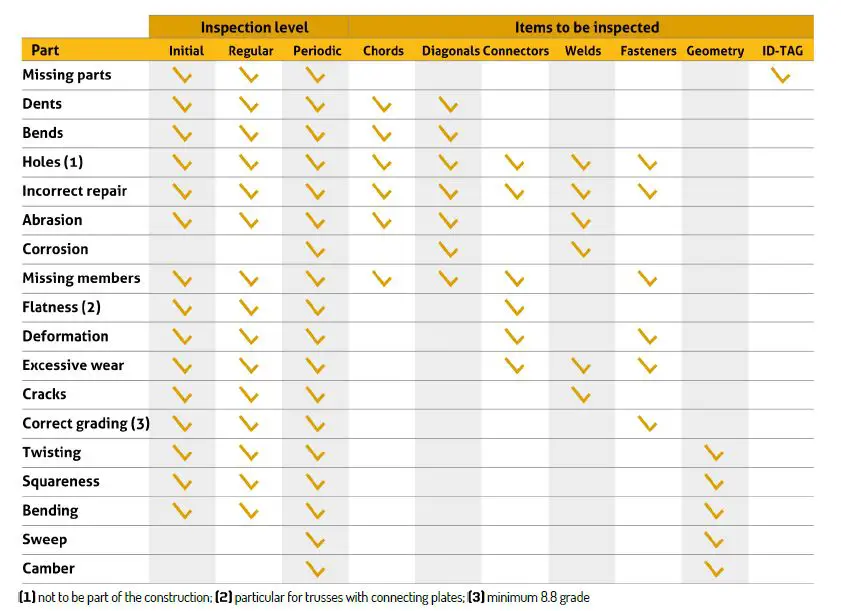Screen dimensions: 841x611
Task: Click the ID-TAG checkmark for Missing parts
Action: coord(781,75)
